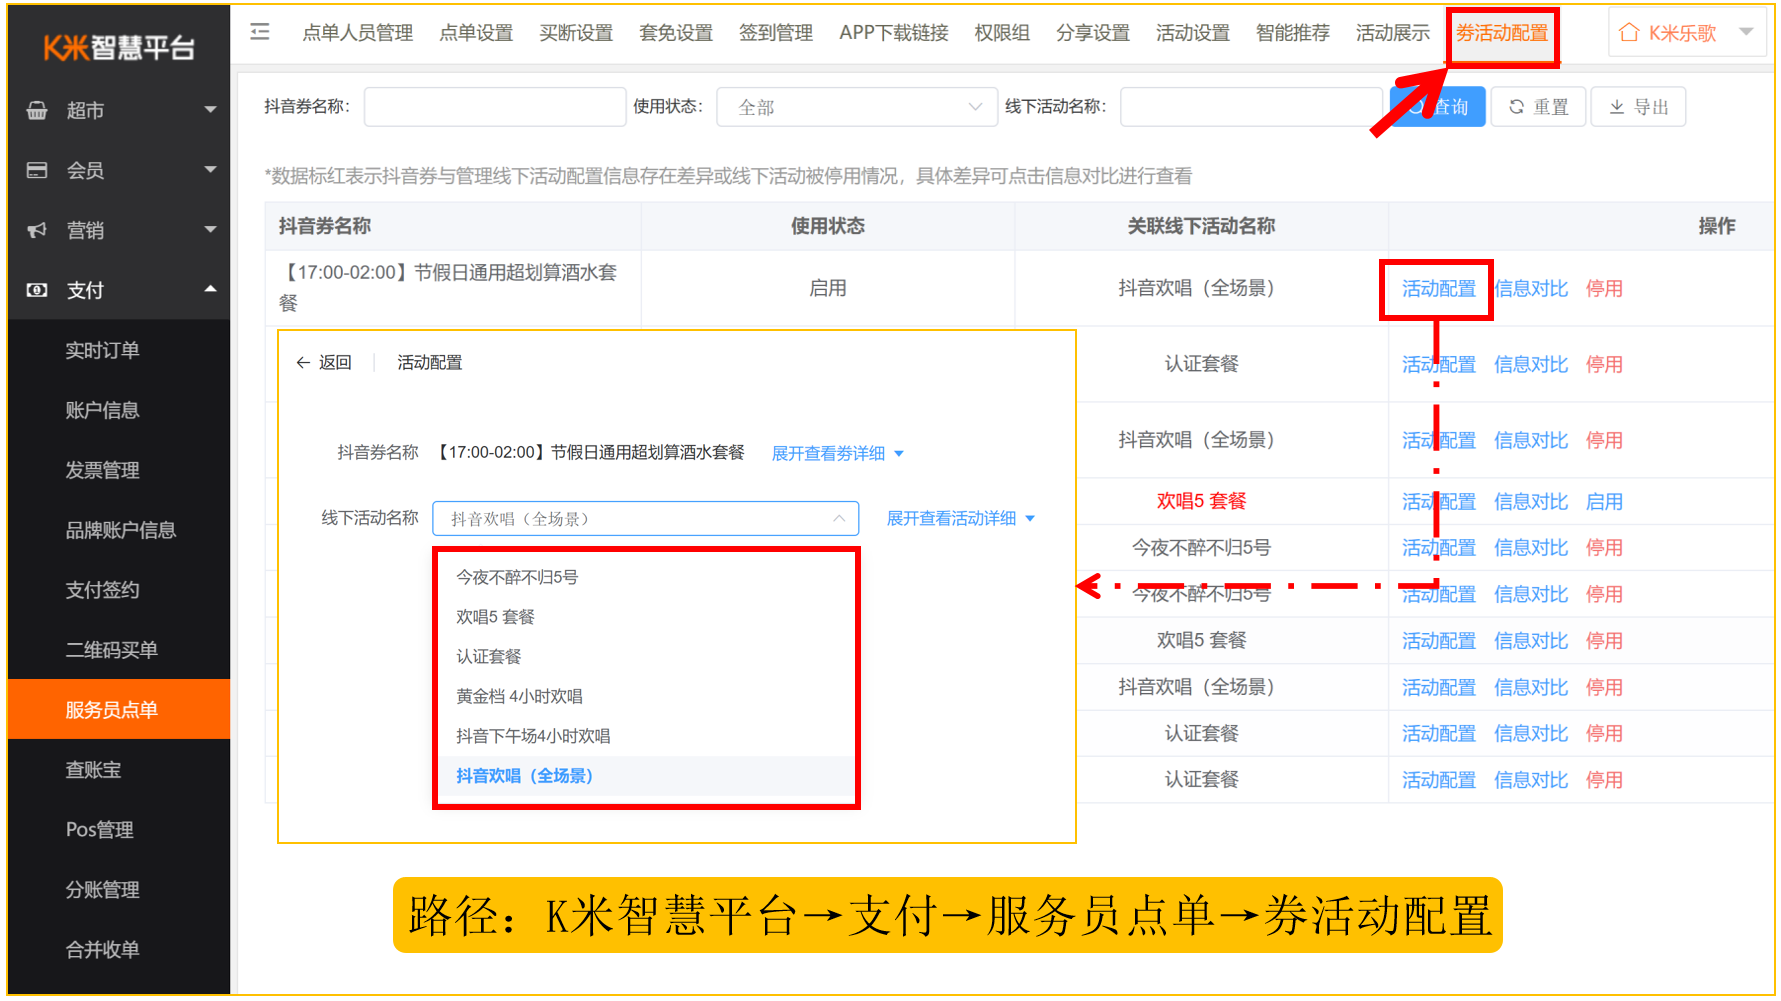Click the red 欢唱5 套餐 cell

click(x=1201, y=502)
